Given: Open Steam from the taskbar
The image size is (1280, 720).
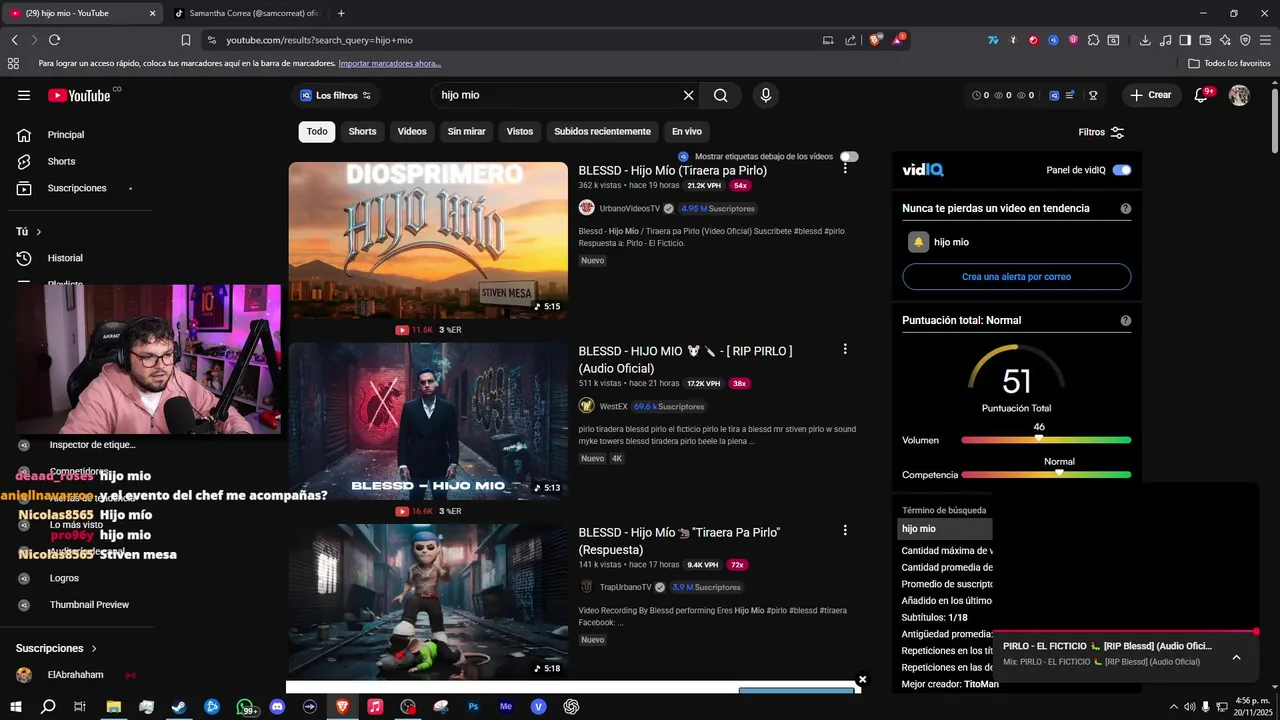Looking at the screenshot, I should [x=179, y=706].
